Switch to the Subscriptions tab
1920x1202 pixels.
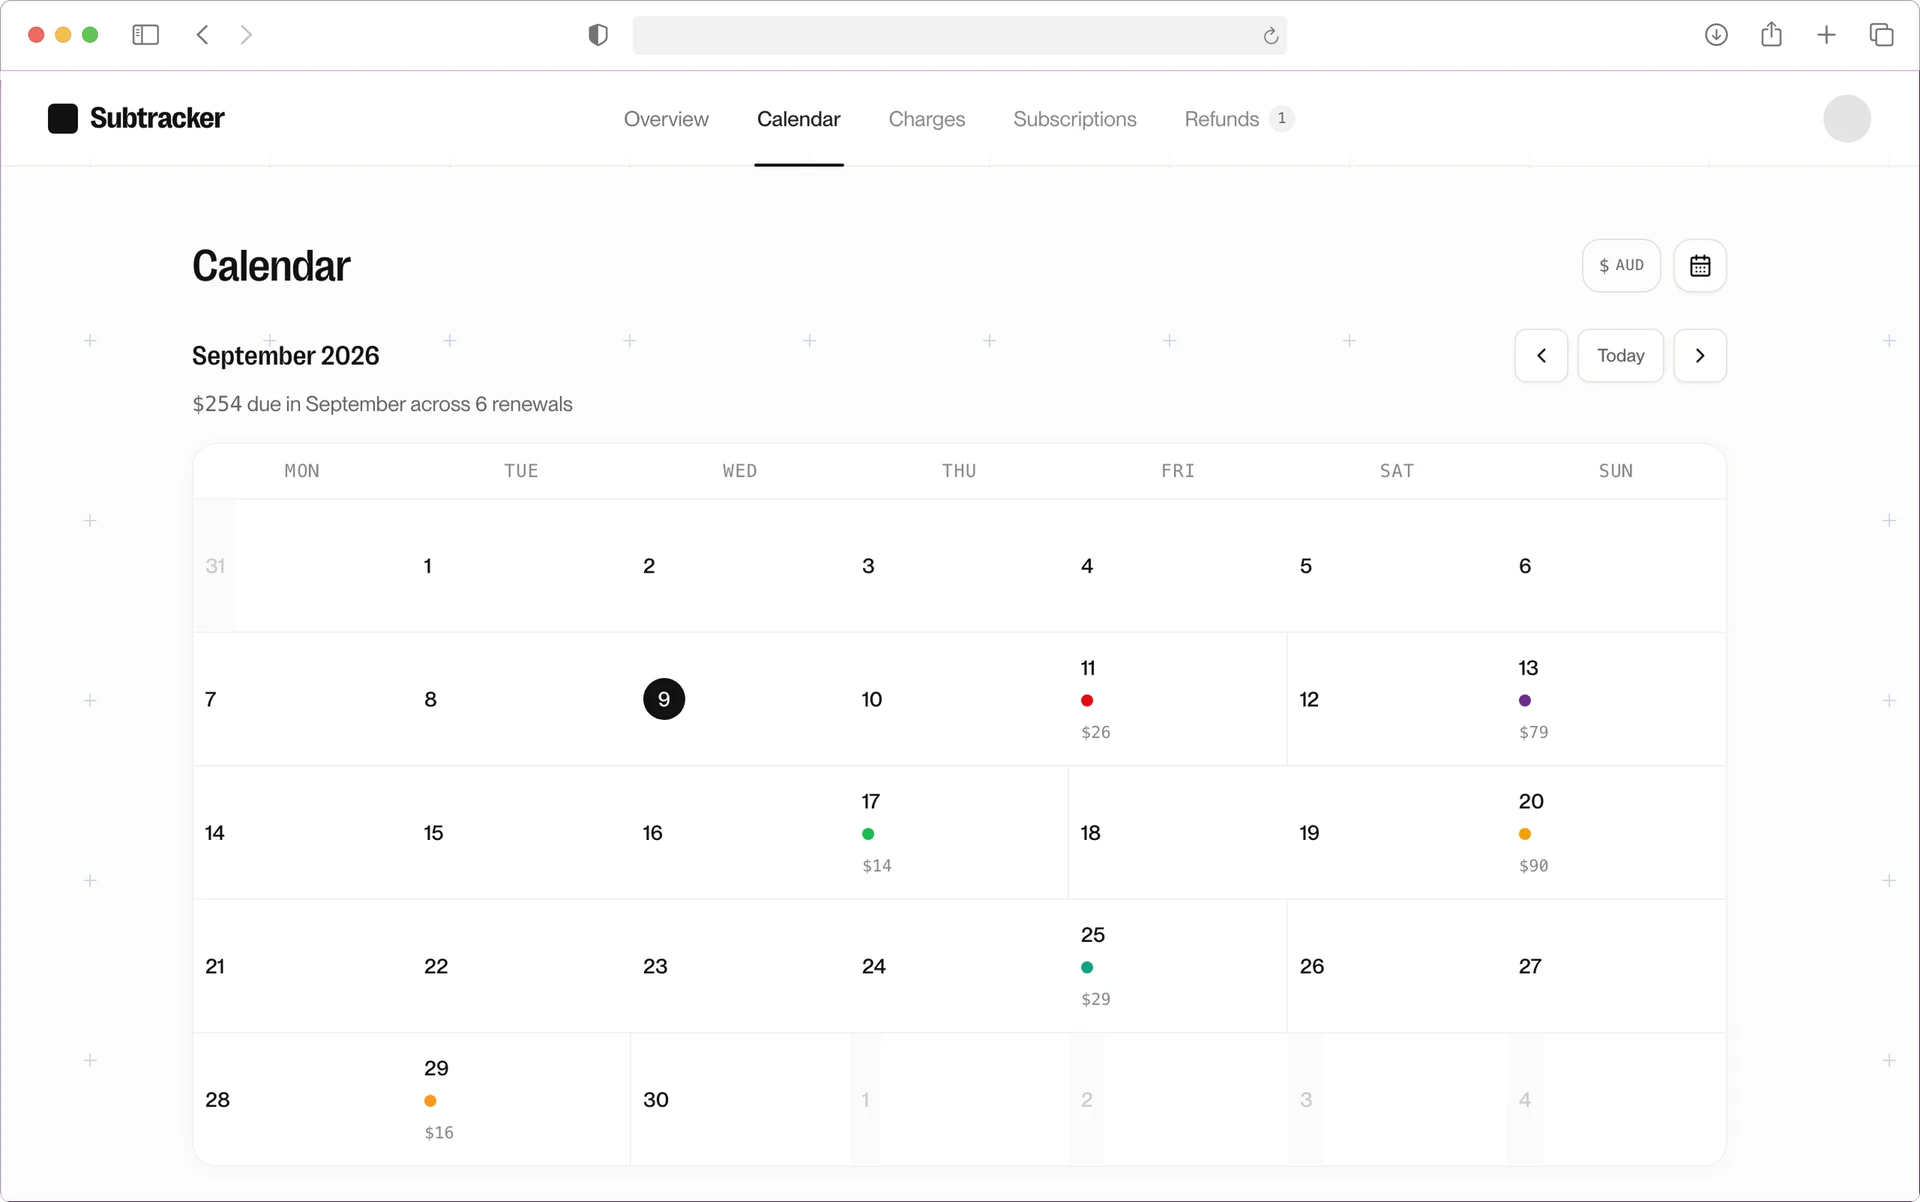point(1075,119)
